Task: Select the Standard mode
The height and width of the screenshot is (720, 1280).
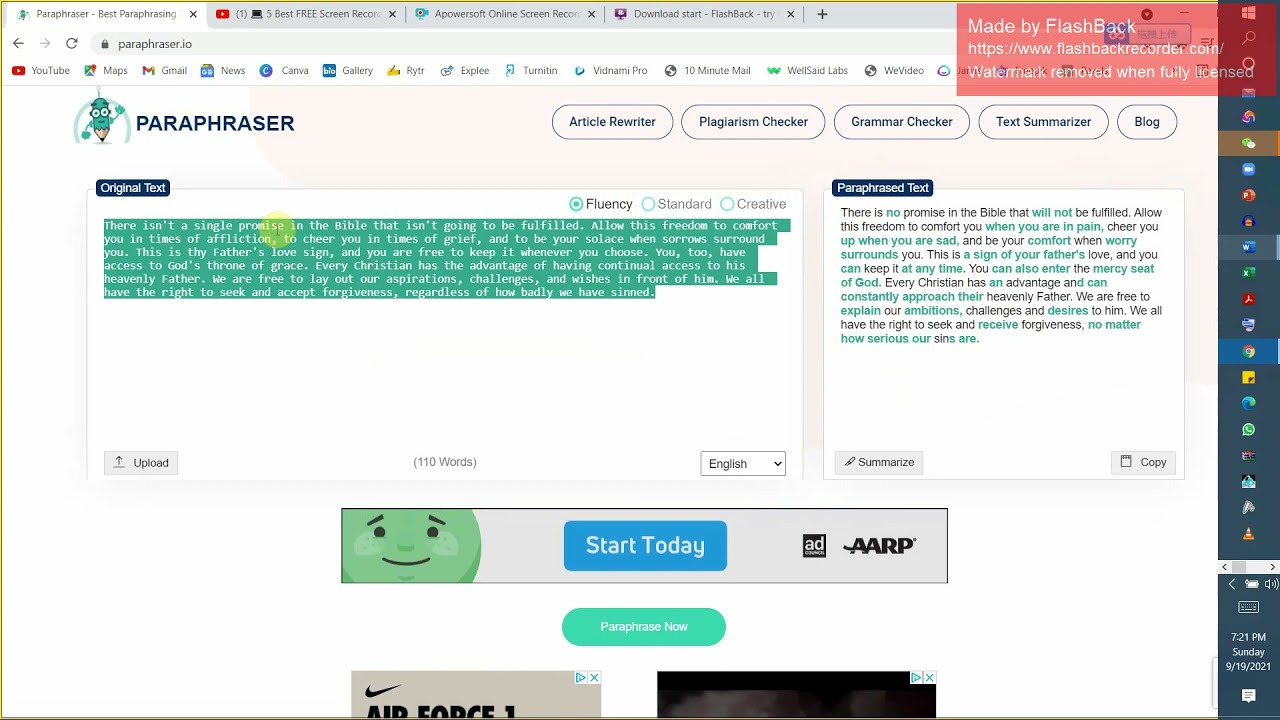Action: 677,204
